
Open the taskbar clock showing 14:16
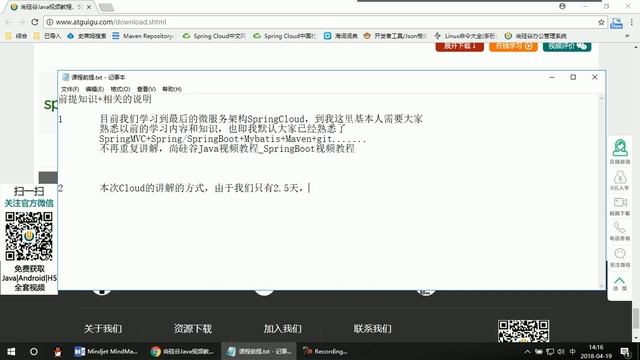point(596,351)
